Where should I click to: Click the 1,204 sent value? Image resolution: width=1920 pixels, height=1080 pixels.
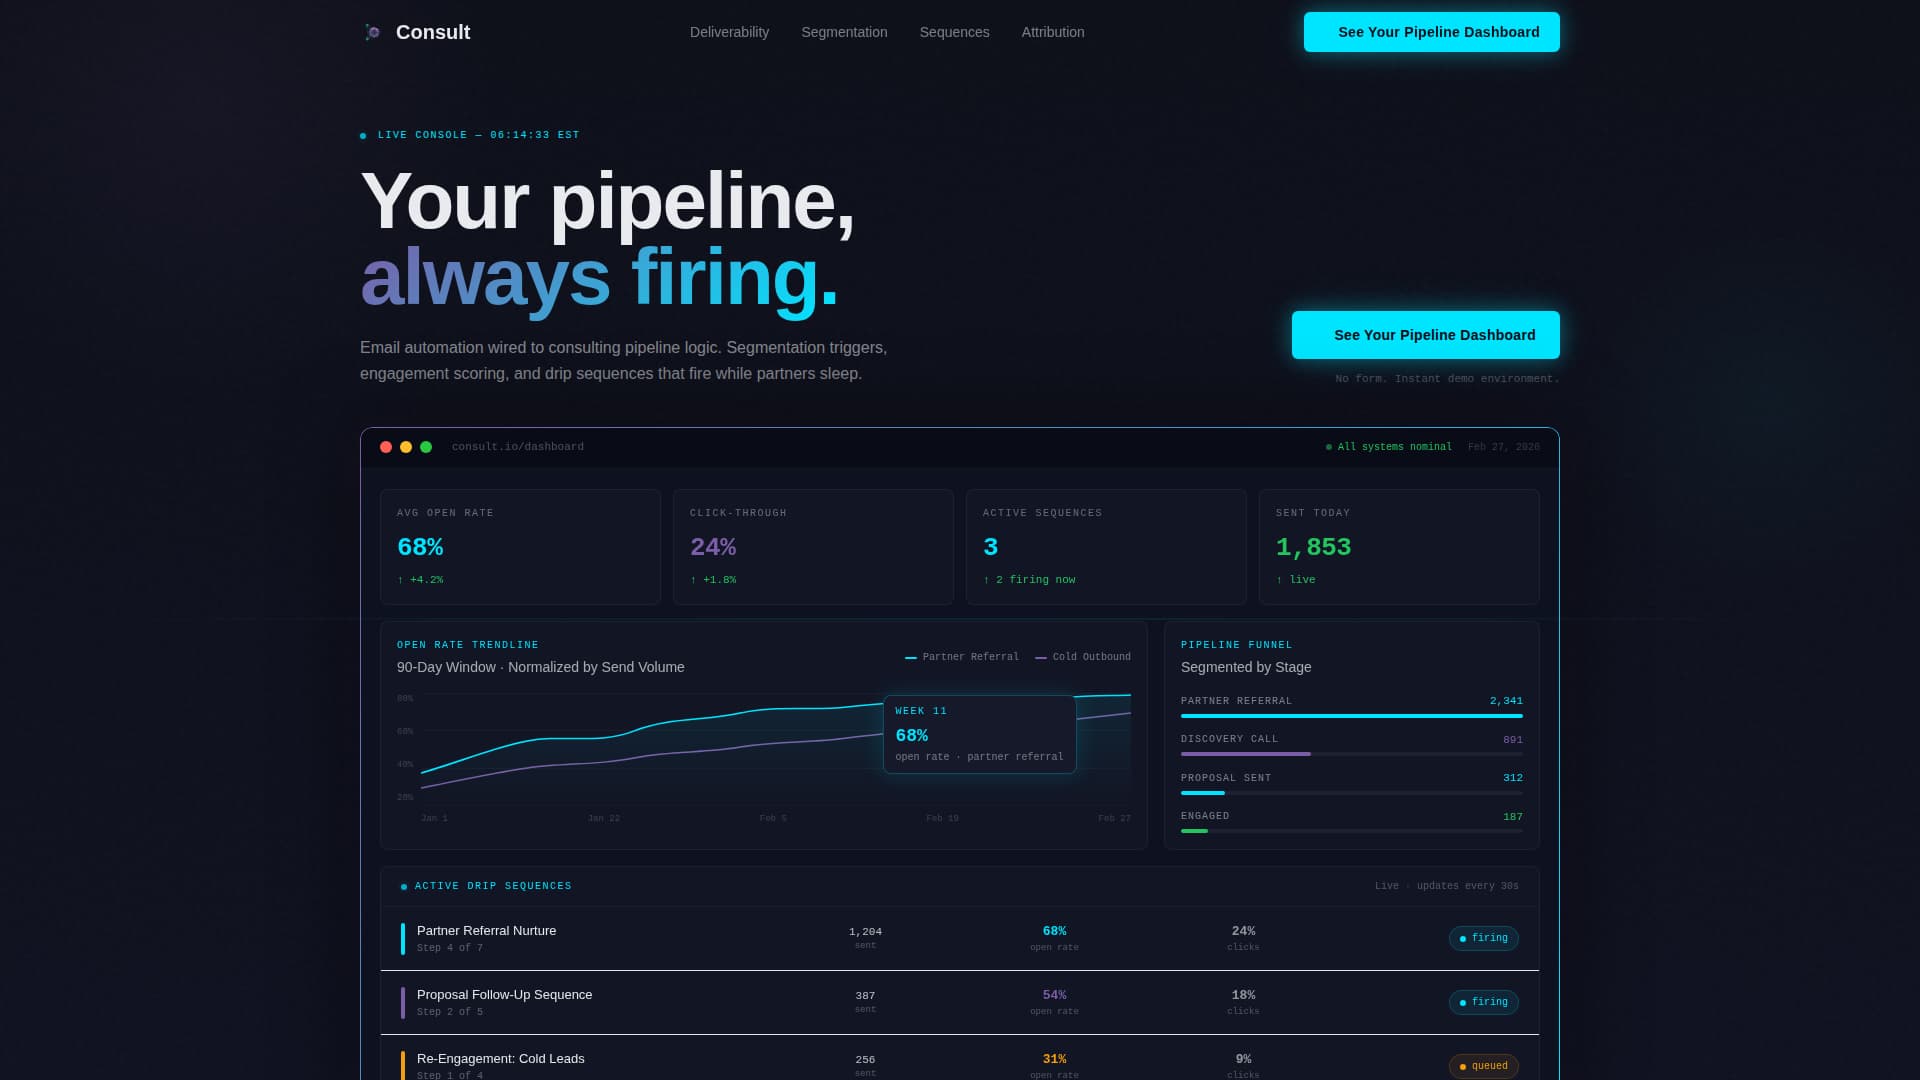pos(865,932)
